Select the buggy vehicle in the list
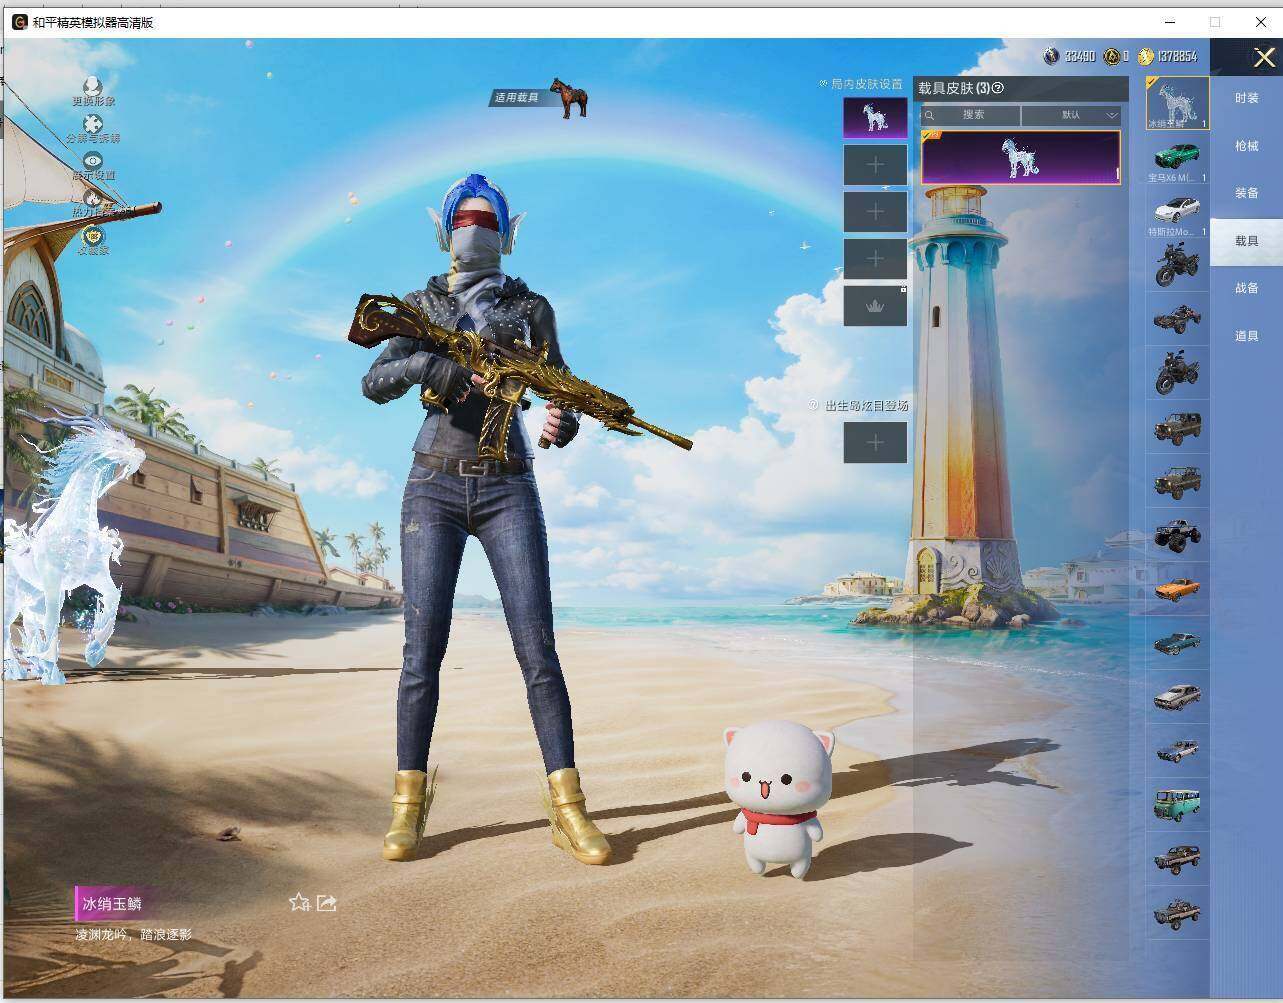 tap(1177, 319)
